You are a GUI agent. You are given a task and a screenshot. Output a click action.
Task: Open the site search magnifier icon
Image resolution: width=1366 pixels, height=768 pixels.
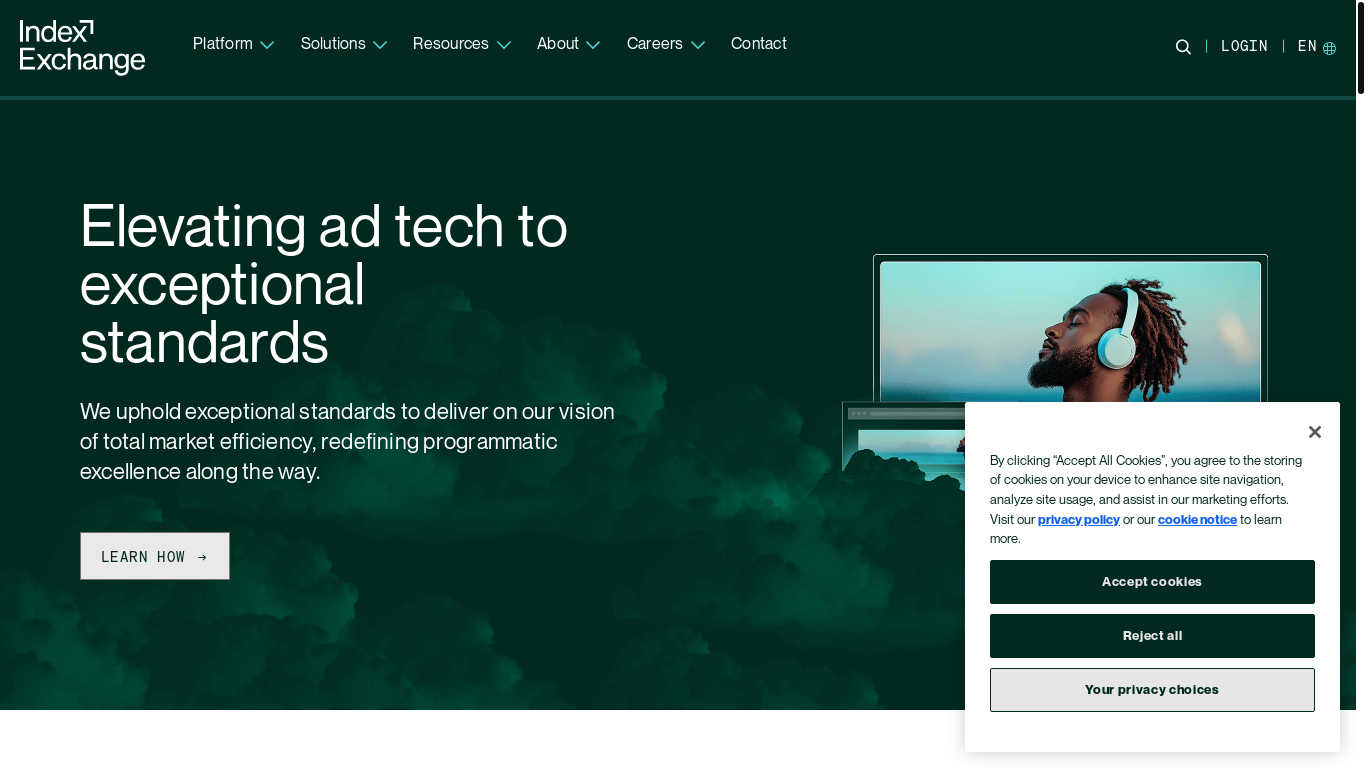tap(1183, 47)
